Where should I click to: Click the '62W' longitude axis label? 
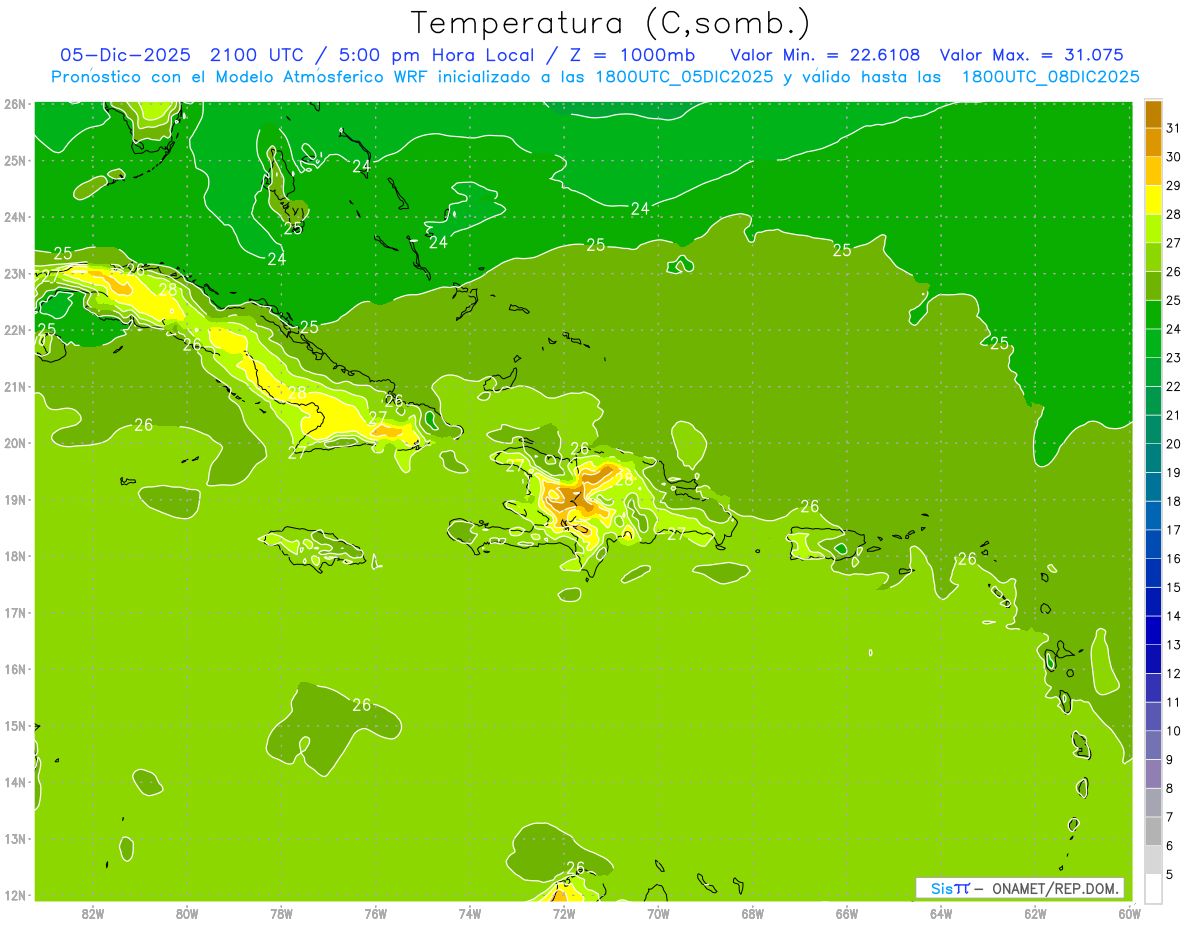1035,913
